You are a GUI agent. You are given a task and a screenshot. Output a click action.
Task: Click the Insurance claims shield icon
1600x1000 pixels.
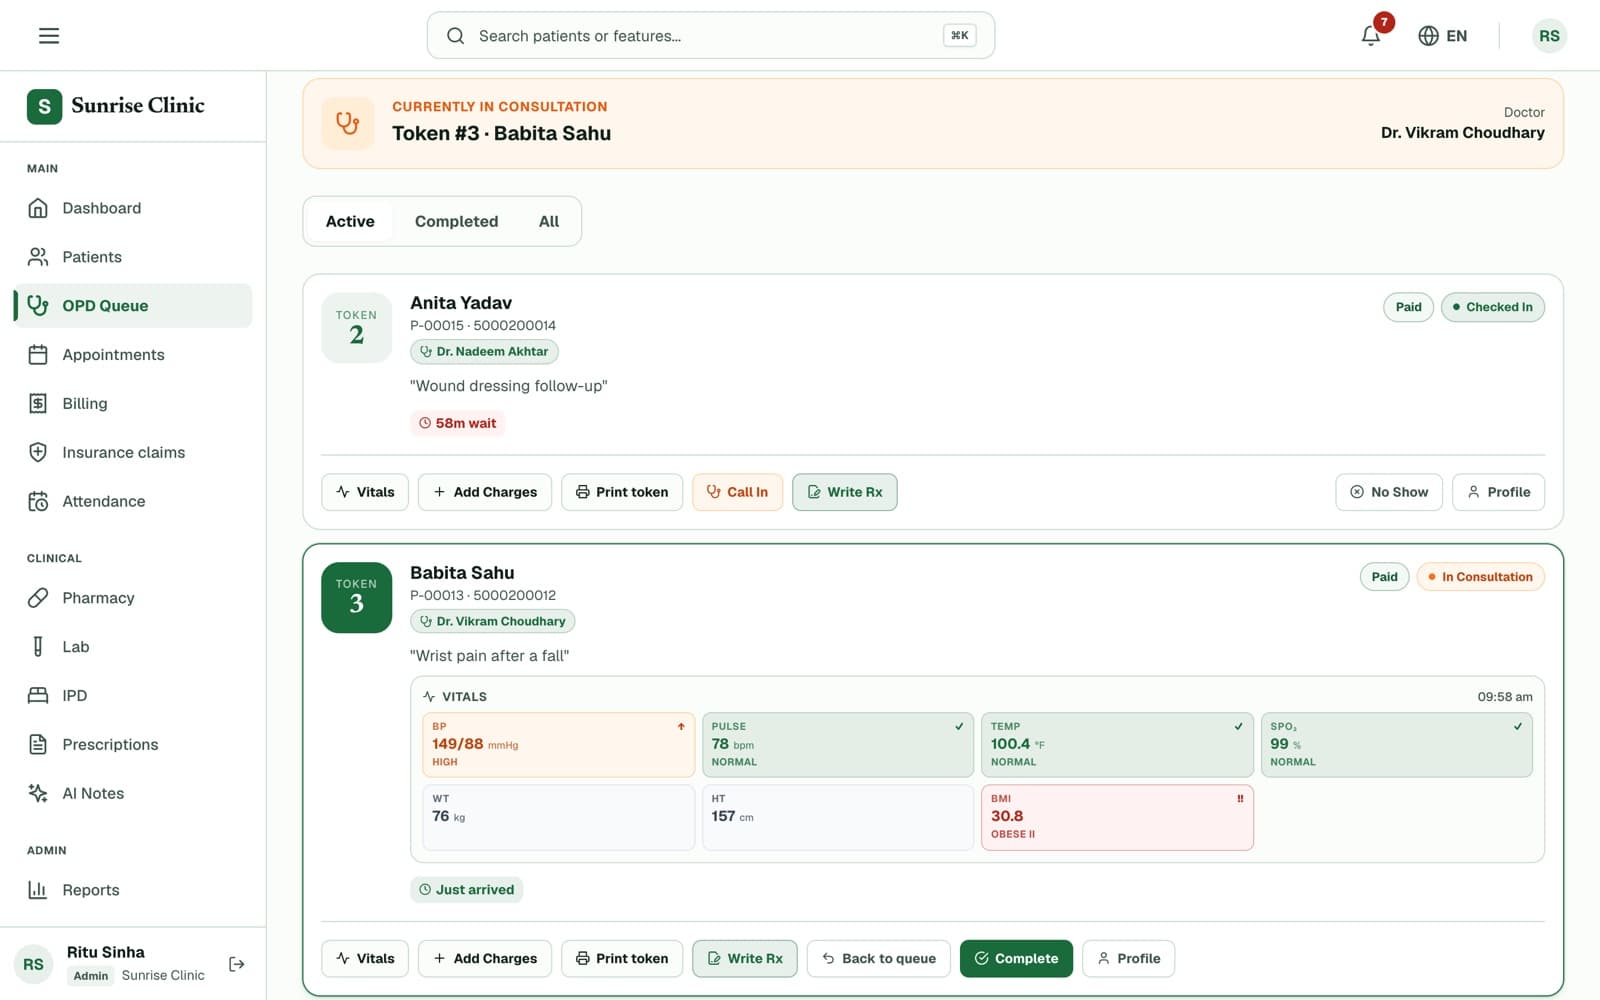(x=38, y=452)
